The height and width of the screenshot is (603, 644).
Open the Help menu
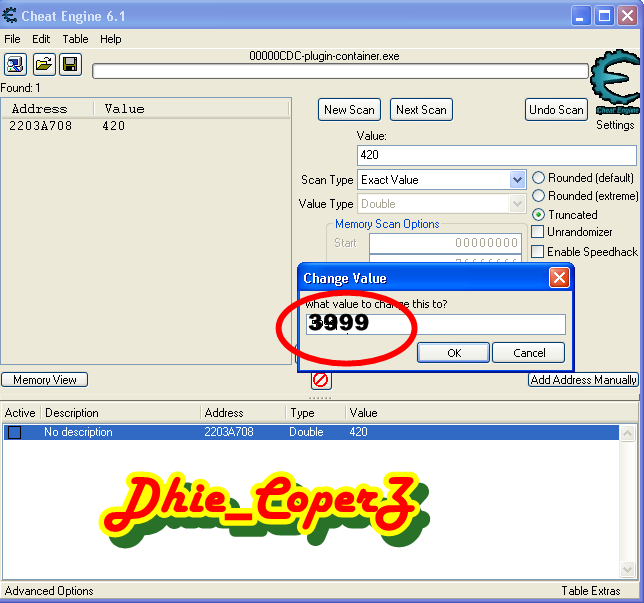click(110, 39)
